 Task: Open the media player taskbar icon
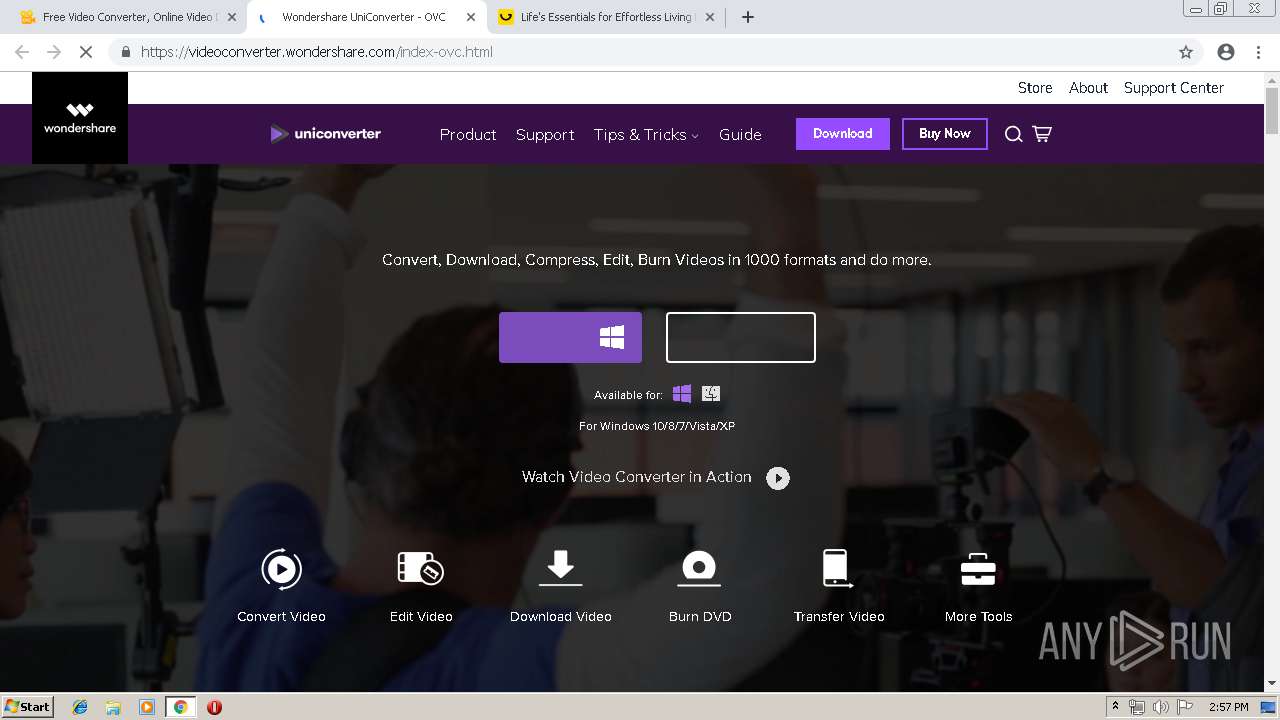click(147, 707)
